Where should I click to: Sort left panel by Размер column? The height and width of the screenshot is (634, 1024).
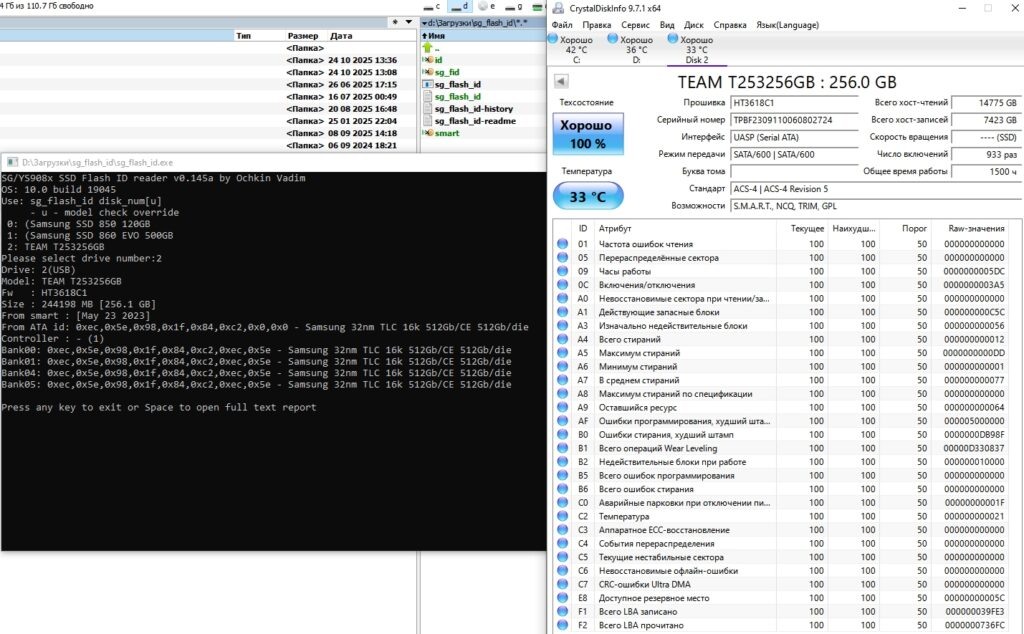[302, 35]
